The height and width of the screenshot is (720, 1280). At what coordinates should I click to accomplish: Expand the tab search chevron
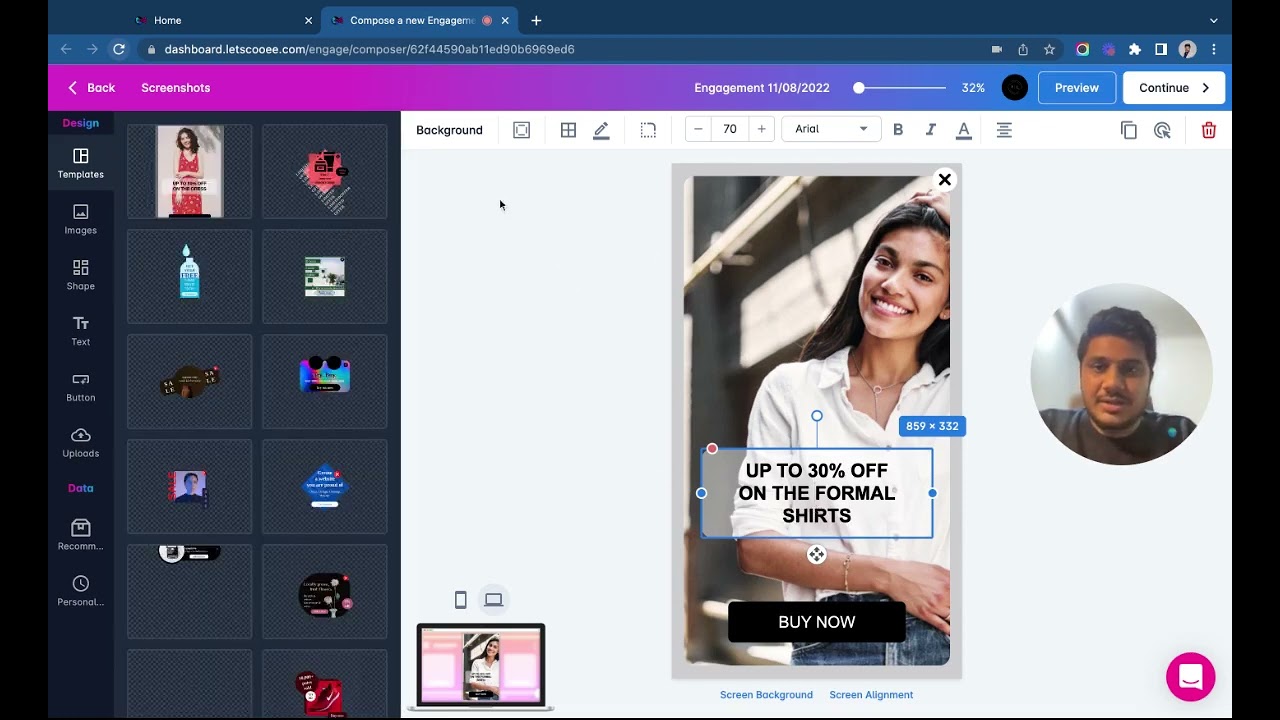pyautogui.click(x=1214, y=20)
